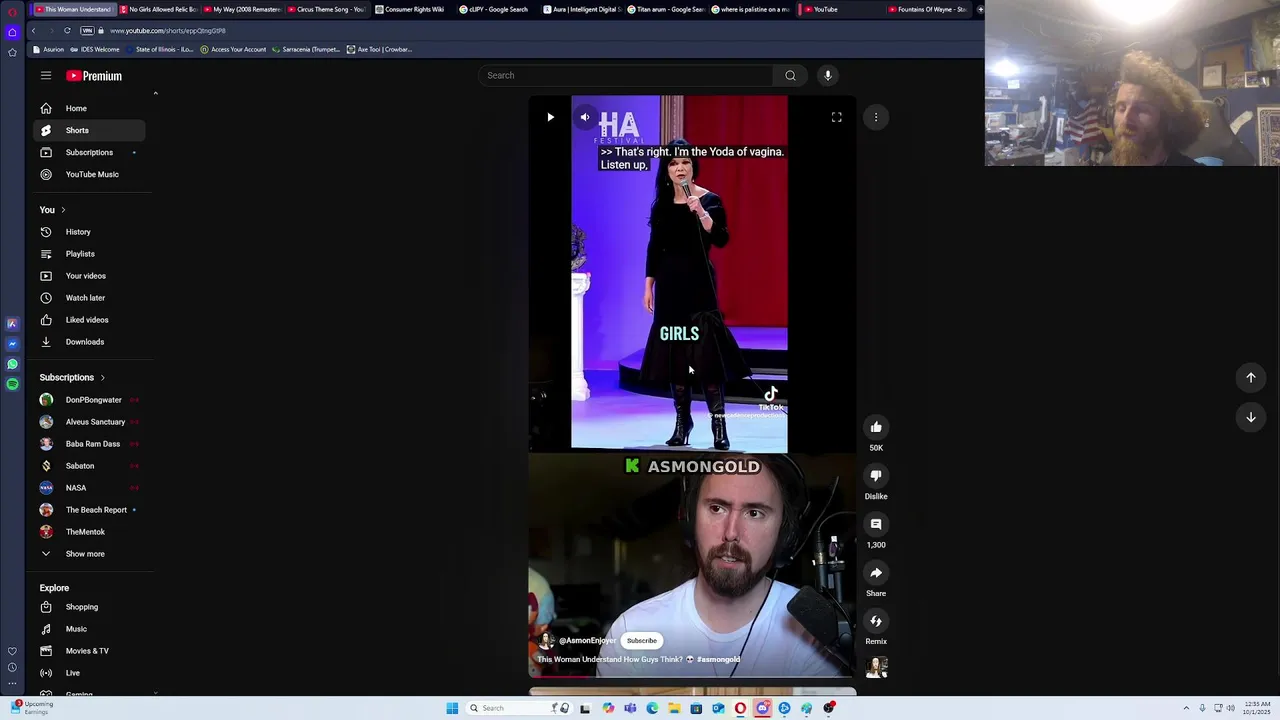Expand the You section chevron
The image size is (1280, 720).
[63, 210]
